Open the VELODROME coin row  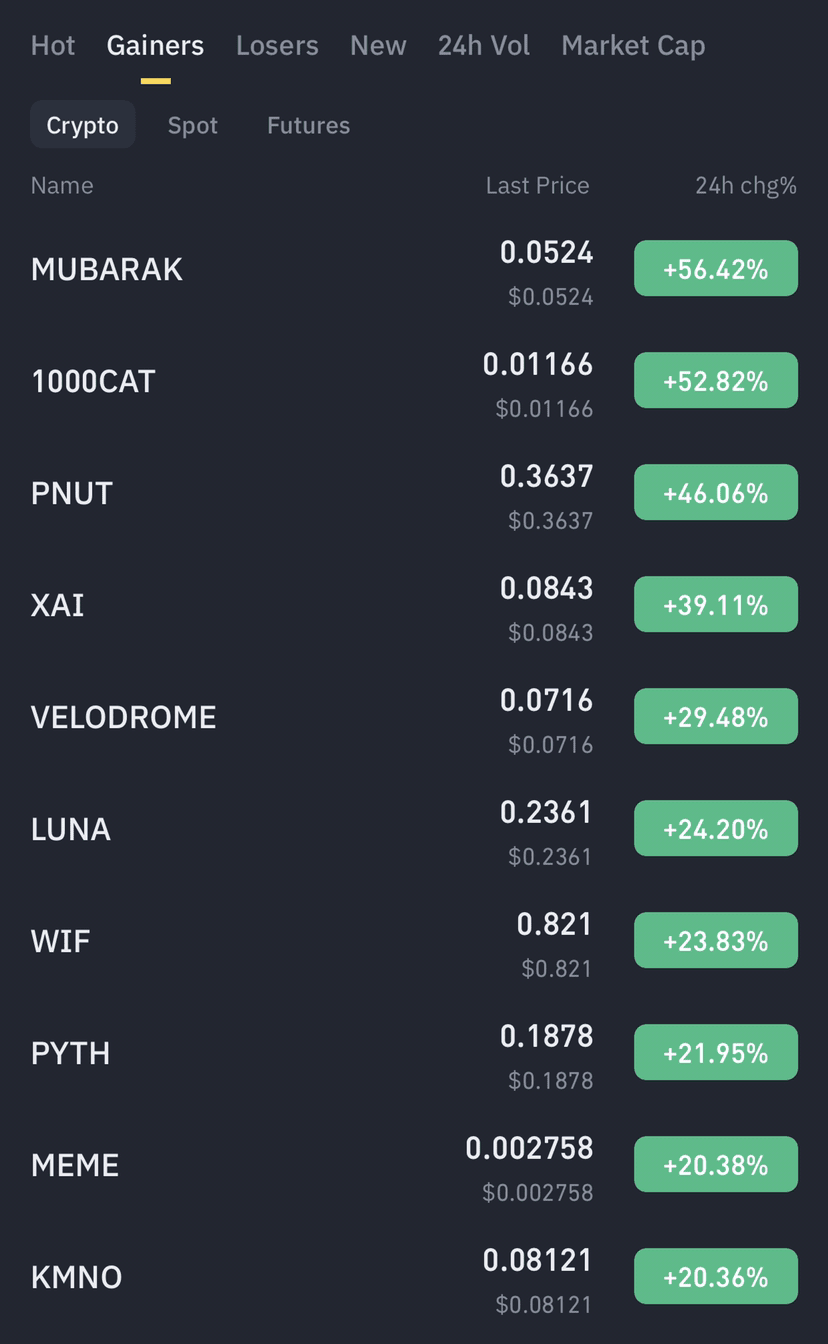414,717
